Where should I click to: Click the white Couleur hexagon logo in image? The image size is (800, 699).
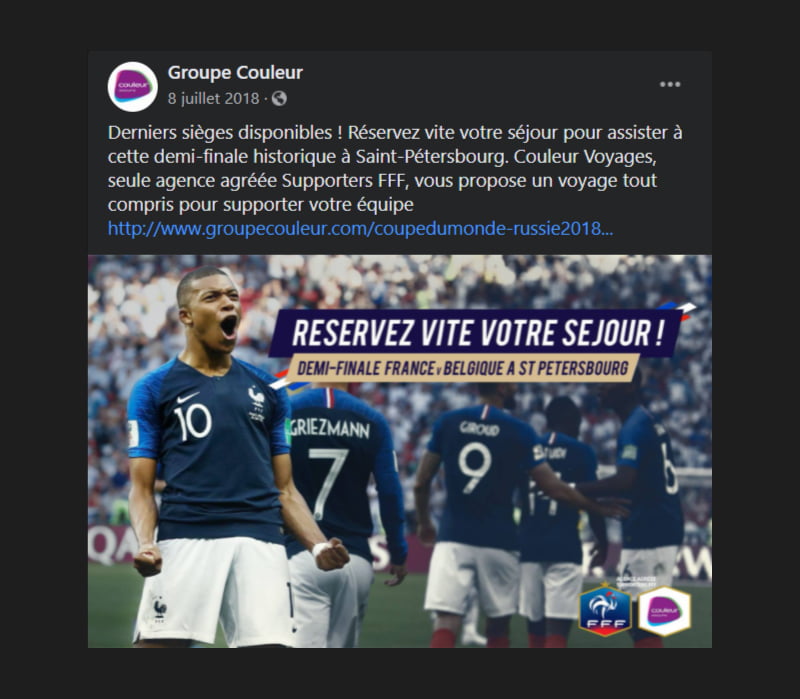665,610
